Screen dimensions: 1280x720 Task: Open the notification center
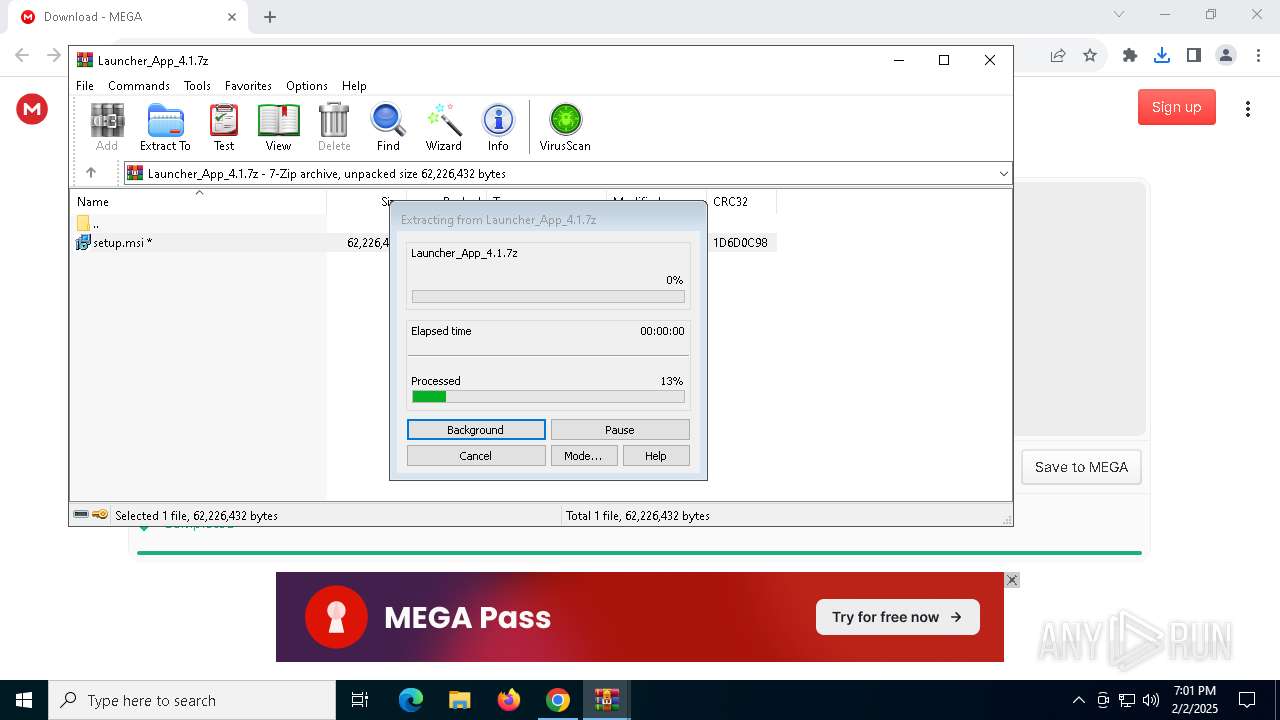(1247, 700)
